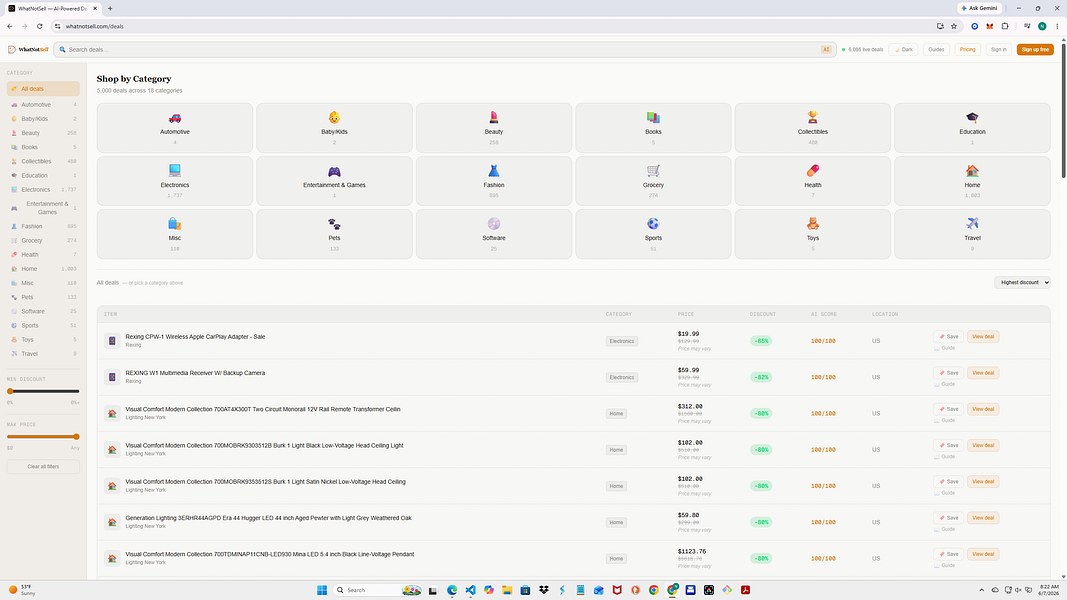
Task: Open the Fashion dress category card
Action: (494, 181)
